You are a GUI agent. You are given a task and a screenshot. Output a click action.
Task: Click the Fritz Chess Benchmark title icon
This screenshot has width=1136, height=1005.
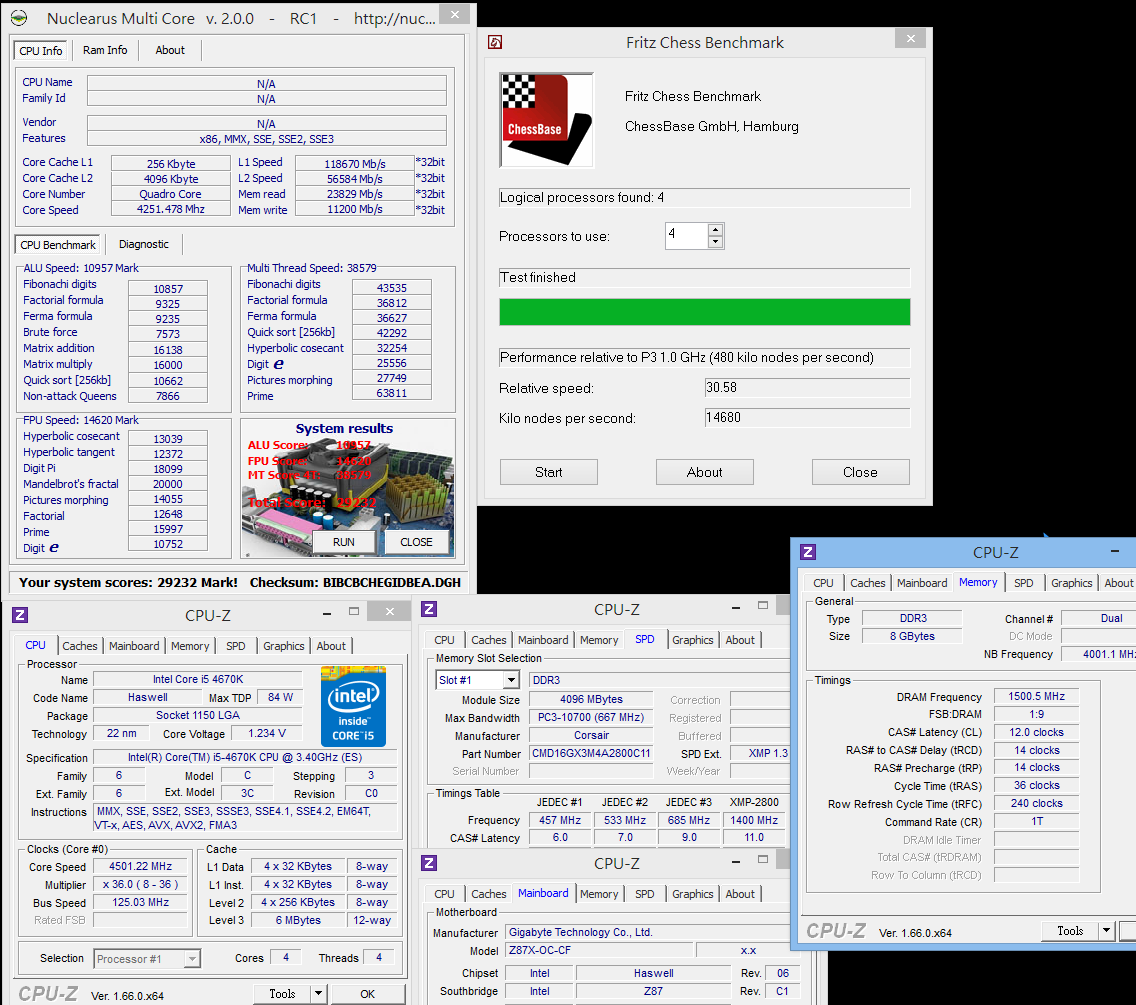[495, 43]
